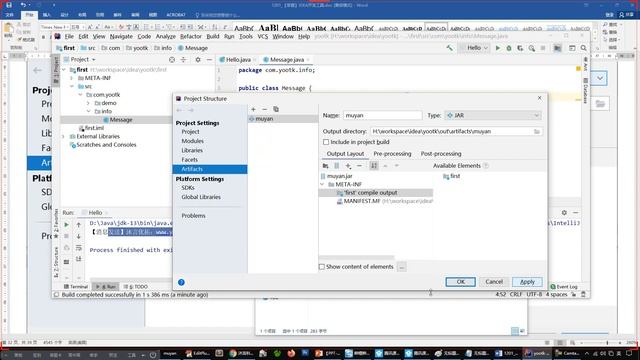Create an archive in the output layout toolbar
The height and width of the screenshot is (360, 640).
pos(337,166)
